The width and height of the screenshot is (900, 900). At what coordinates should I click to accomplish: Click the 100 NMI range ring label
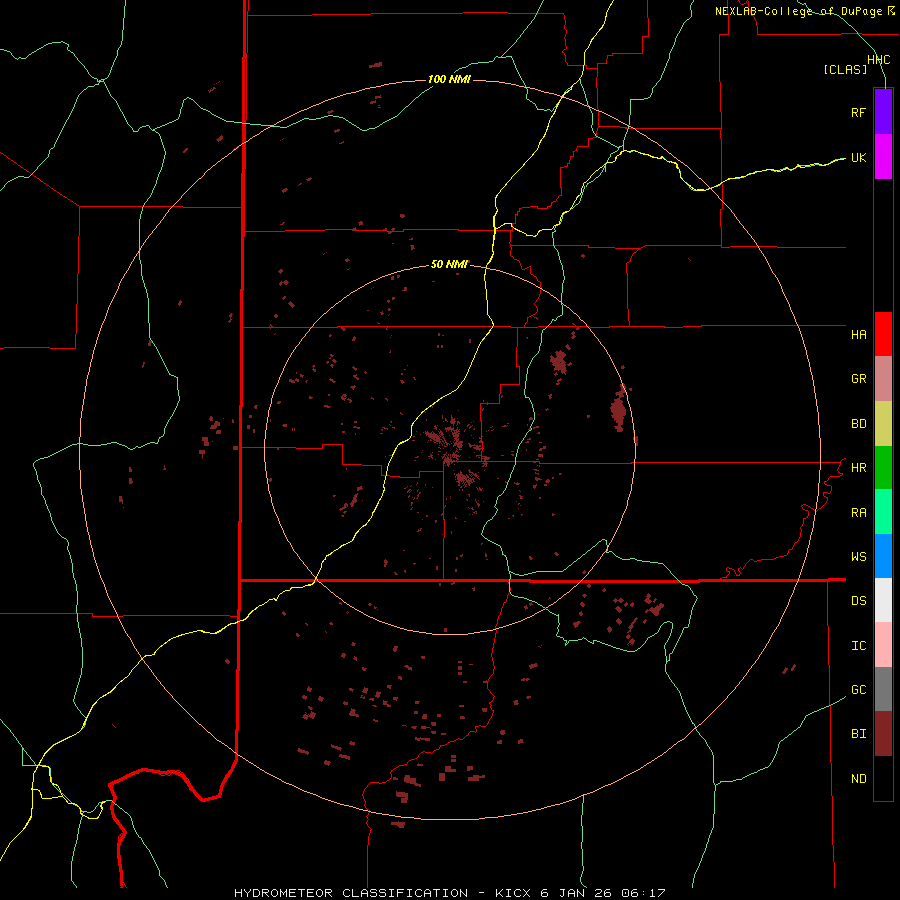(449, 79)
